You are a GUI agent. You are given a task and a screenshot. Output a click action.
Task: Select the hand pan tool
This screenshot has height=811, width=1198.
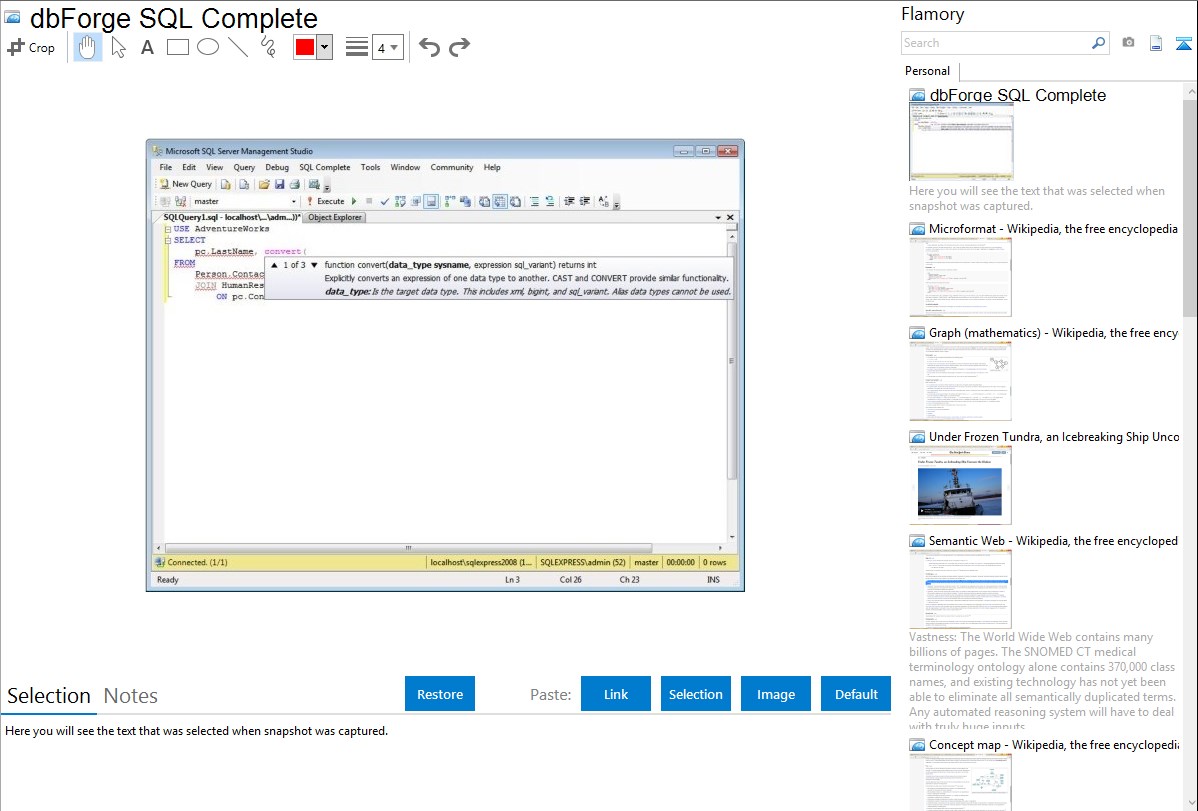(87, 47)
